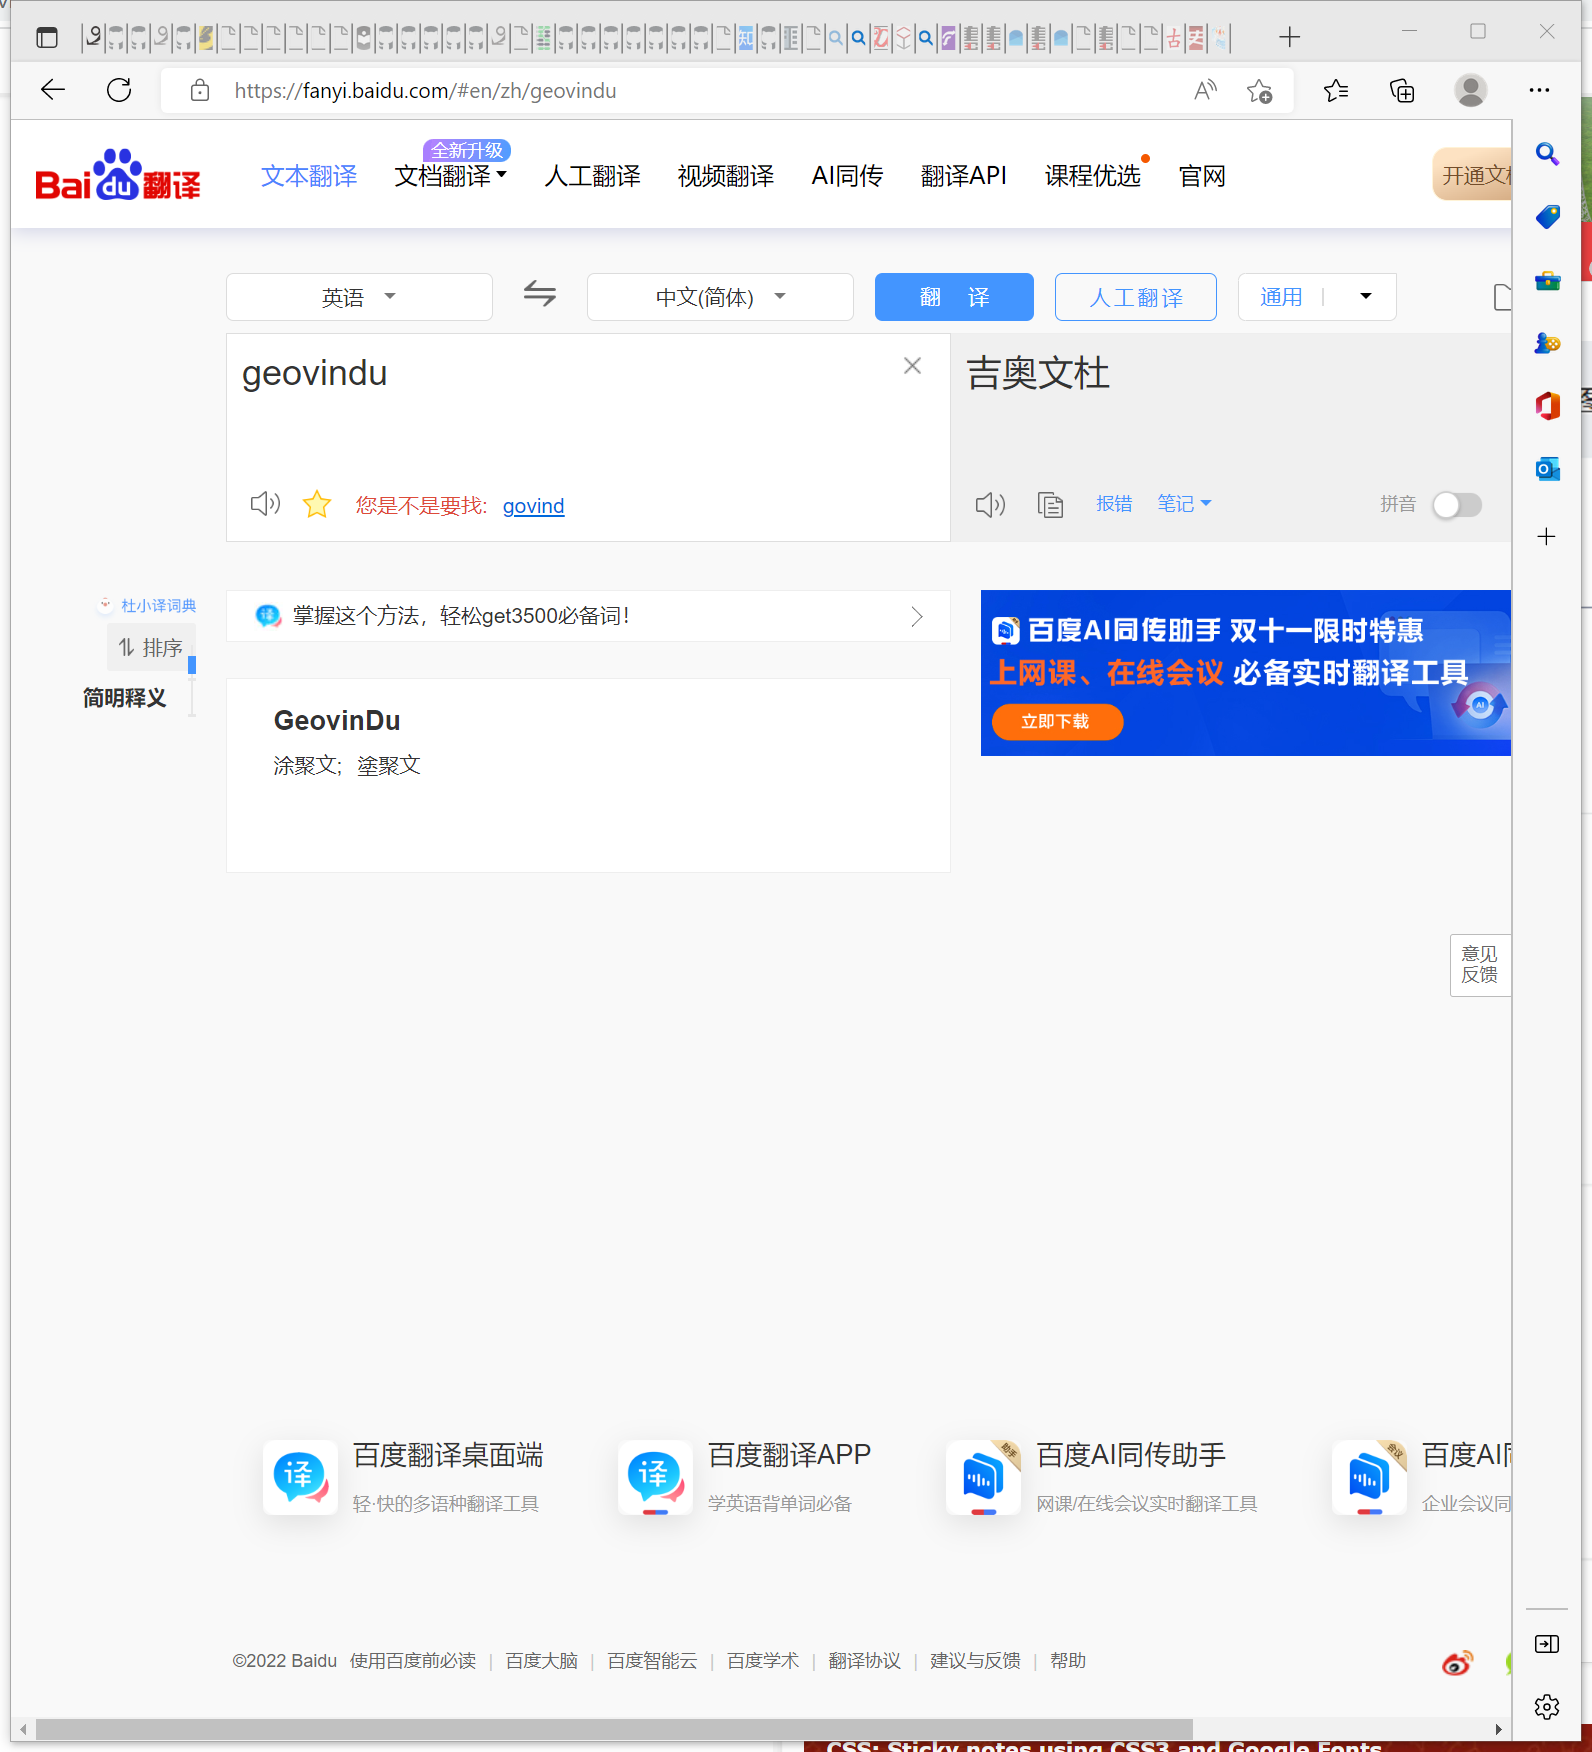Image resolution: width=1592 pixels, height=1752 pixels.
Task: Open the Edge sidebar Tools briefcase icon
Action: [x=1547, y=280]
